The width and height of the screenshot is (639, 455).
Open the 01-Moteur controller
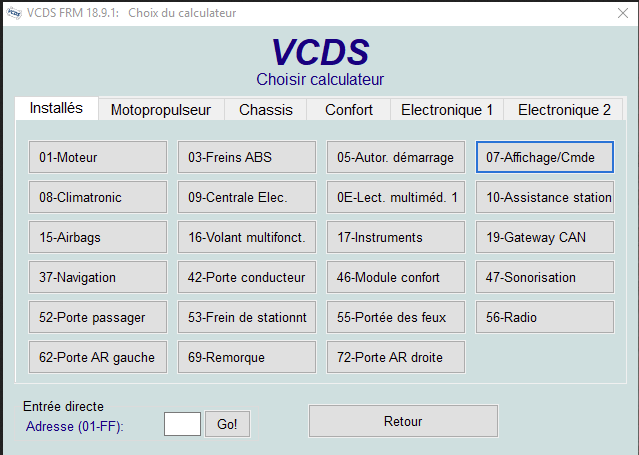tap(98, 157)
